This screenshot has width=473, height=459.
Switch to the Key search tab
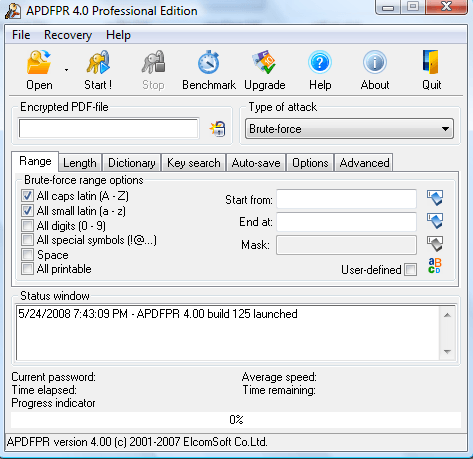(x=194, y=163)
